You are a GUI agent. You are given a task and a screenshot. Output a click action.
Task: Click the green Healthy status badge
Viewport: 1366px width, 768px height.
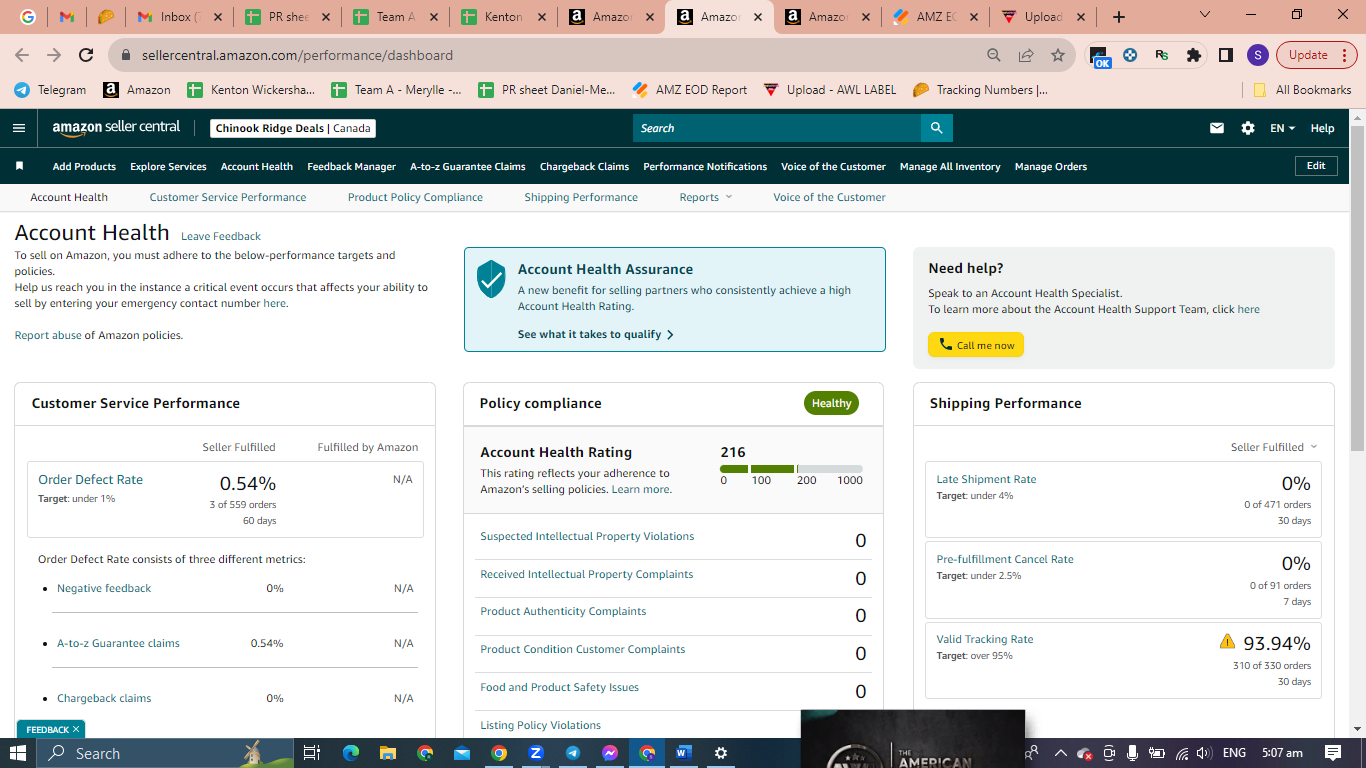point(831,403)
